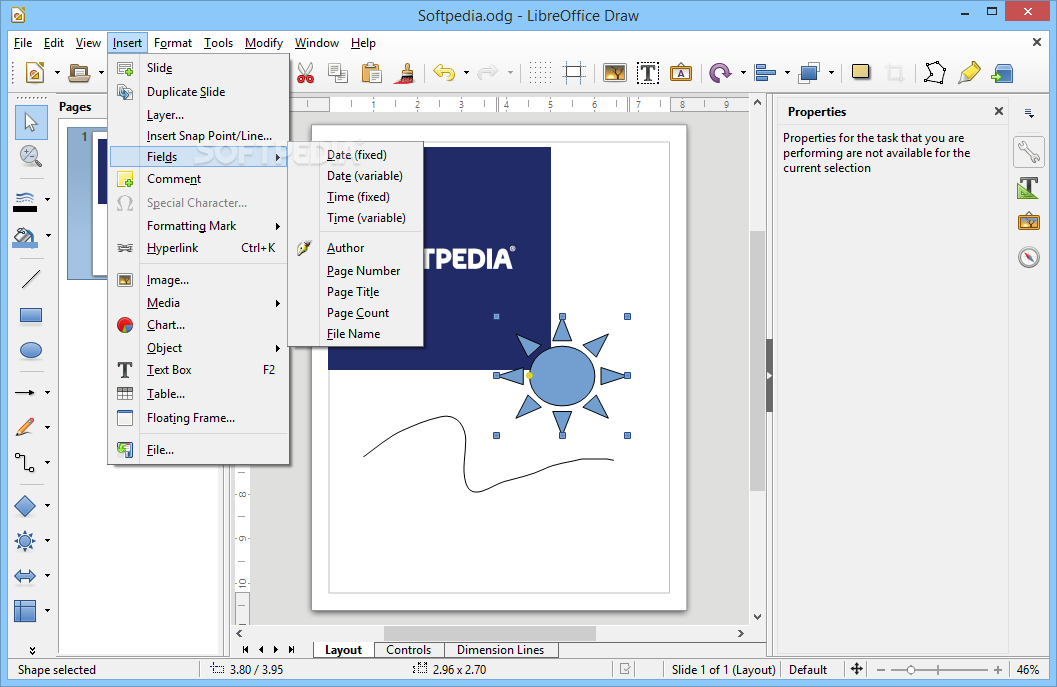The width and height of the screenshot is (1057, 687).
Task: Toggle the Extrusion 3D button
Action: [1002, 73]
